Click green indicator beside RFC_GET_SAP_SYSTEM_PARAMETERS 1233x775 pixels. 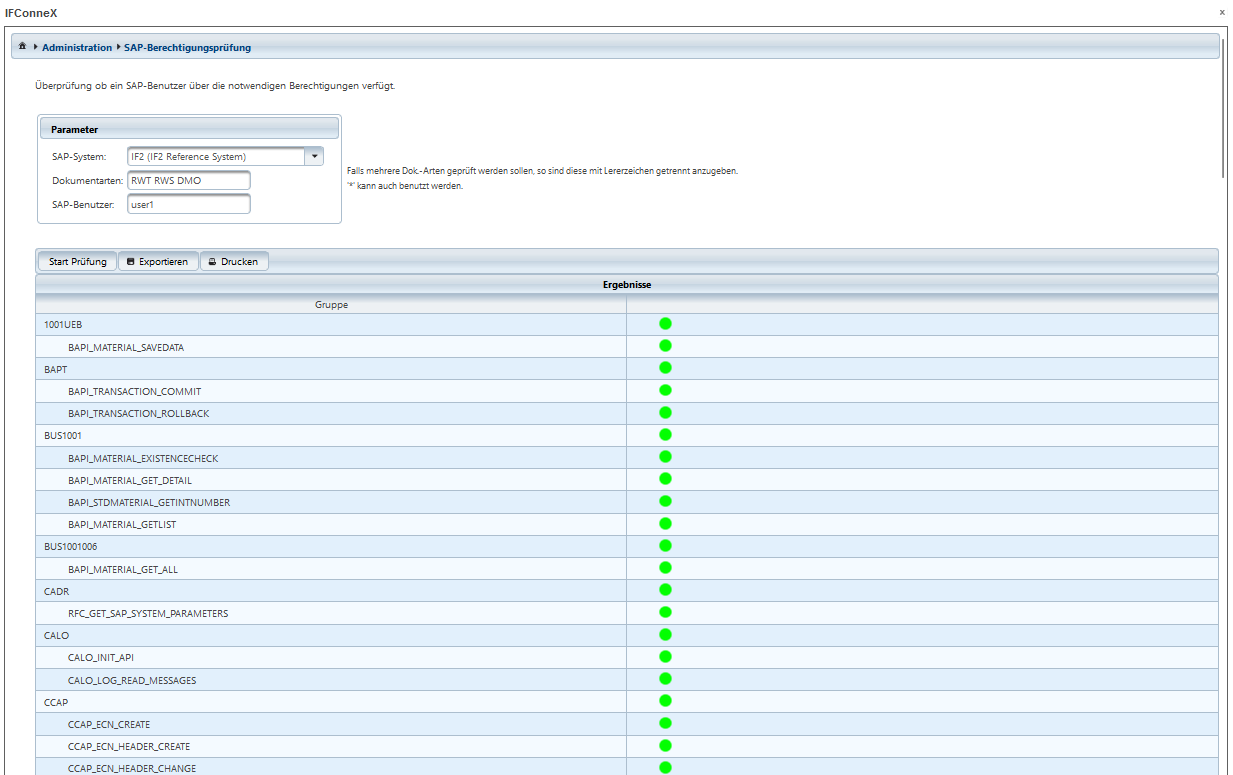tap(665, 612)
